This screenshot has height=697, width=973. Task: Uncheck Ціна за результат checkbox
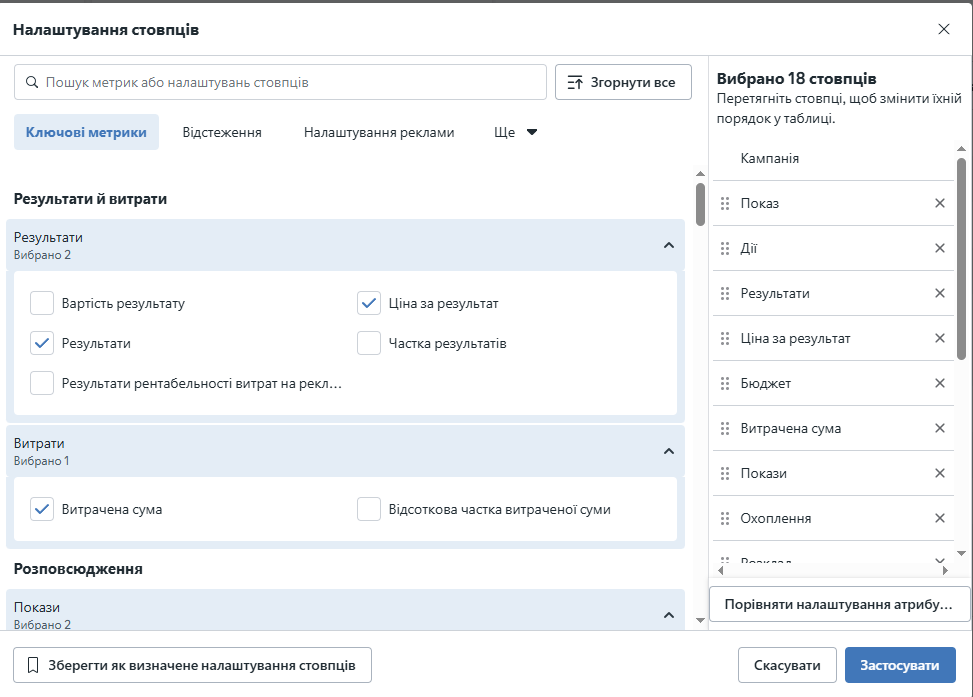click(x=369, y=304)
